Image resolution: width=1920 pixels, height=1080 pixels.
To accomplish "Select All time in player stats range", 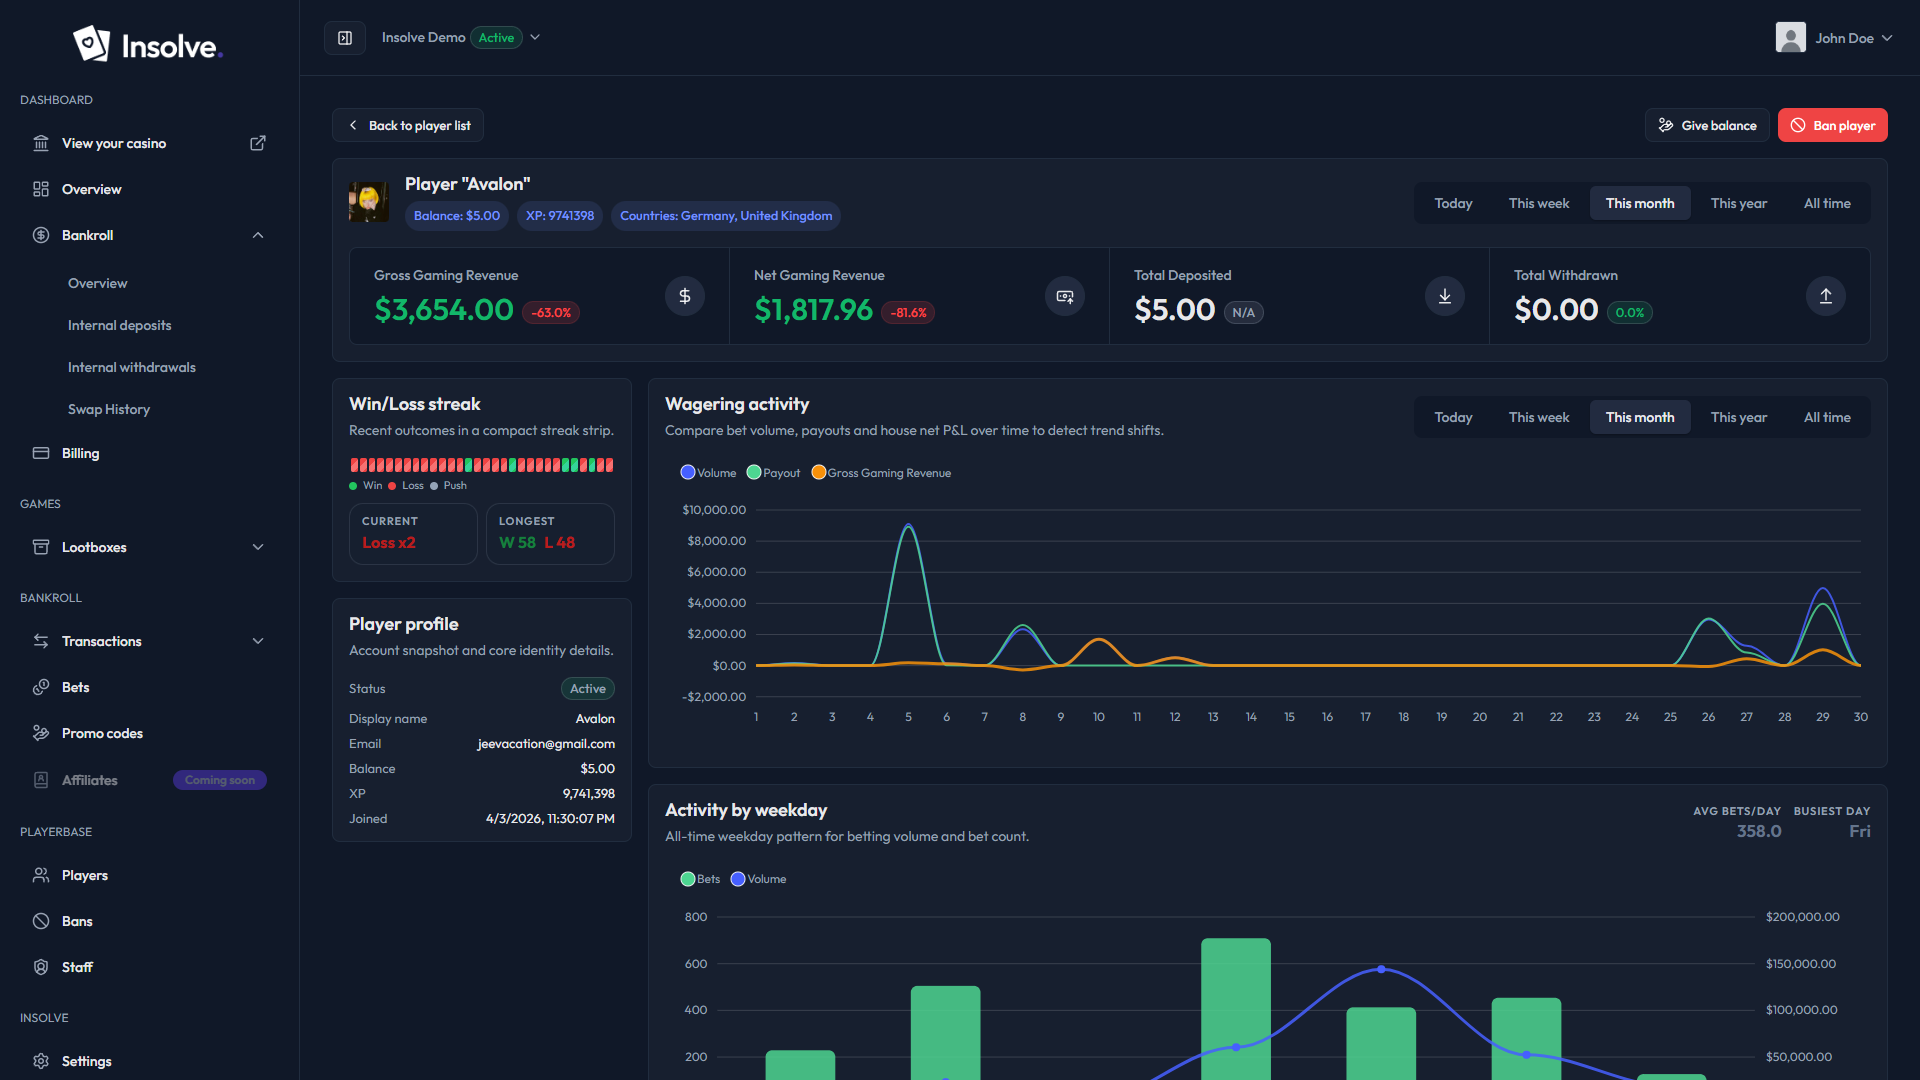I will coord(1827,203).
